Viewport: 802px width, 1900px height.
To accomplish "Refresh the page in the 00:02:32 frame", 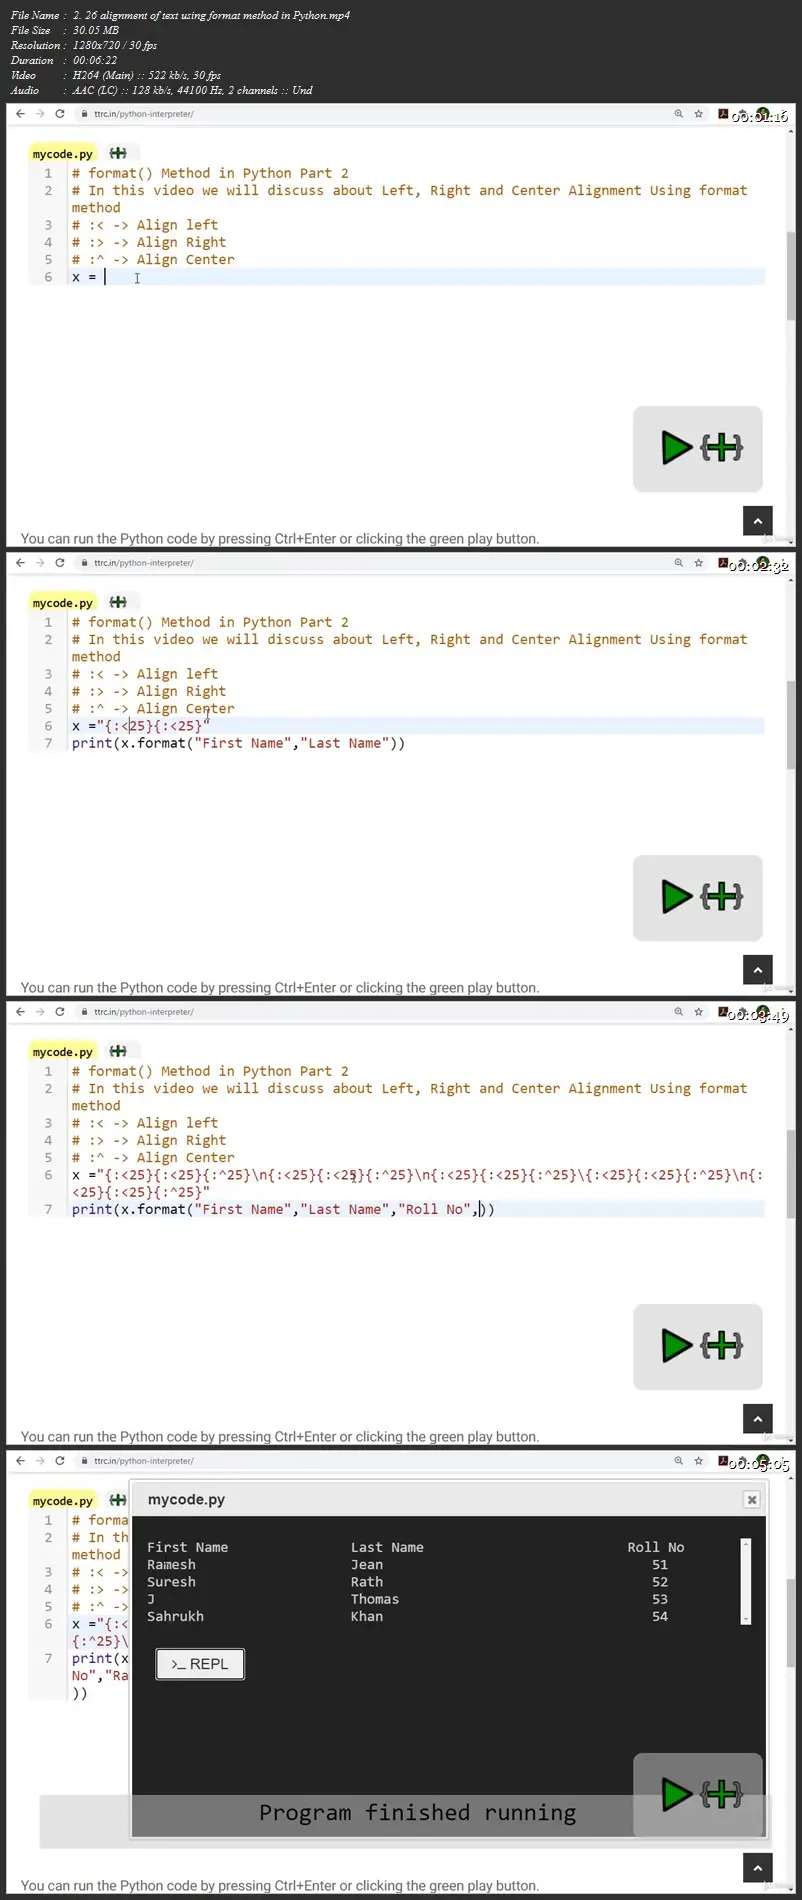I will pos(60,563).
